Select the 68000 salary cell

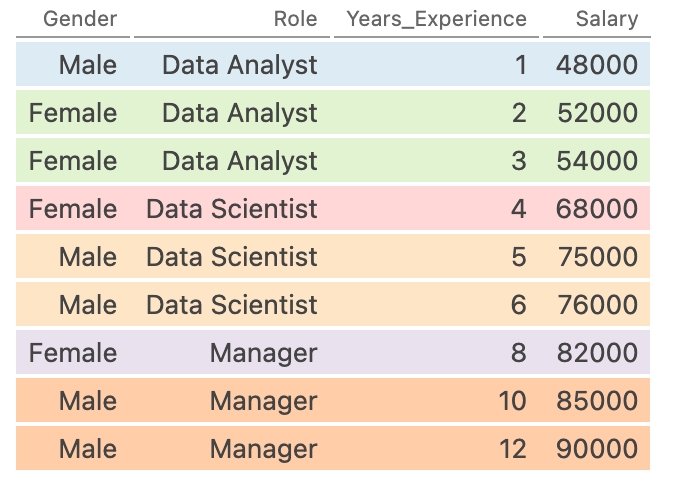coord(596,209)
